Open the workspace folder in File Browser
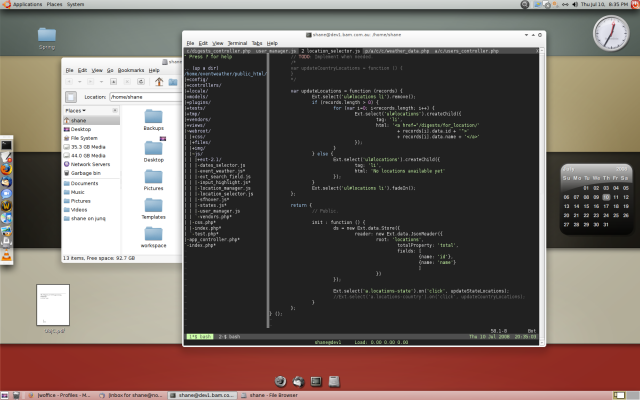Image resolution: width=640 pixels, height=400 pixels. [153, 237]
